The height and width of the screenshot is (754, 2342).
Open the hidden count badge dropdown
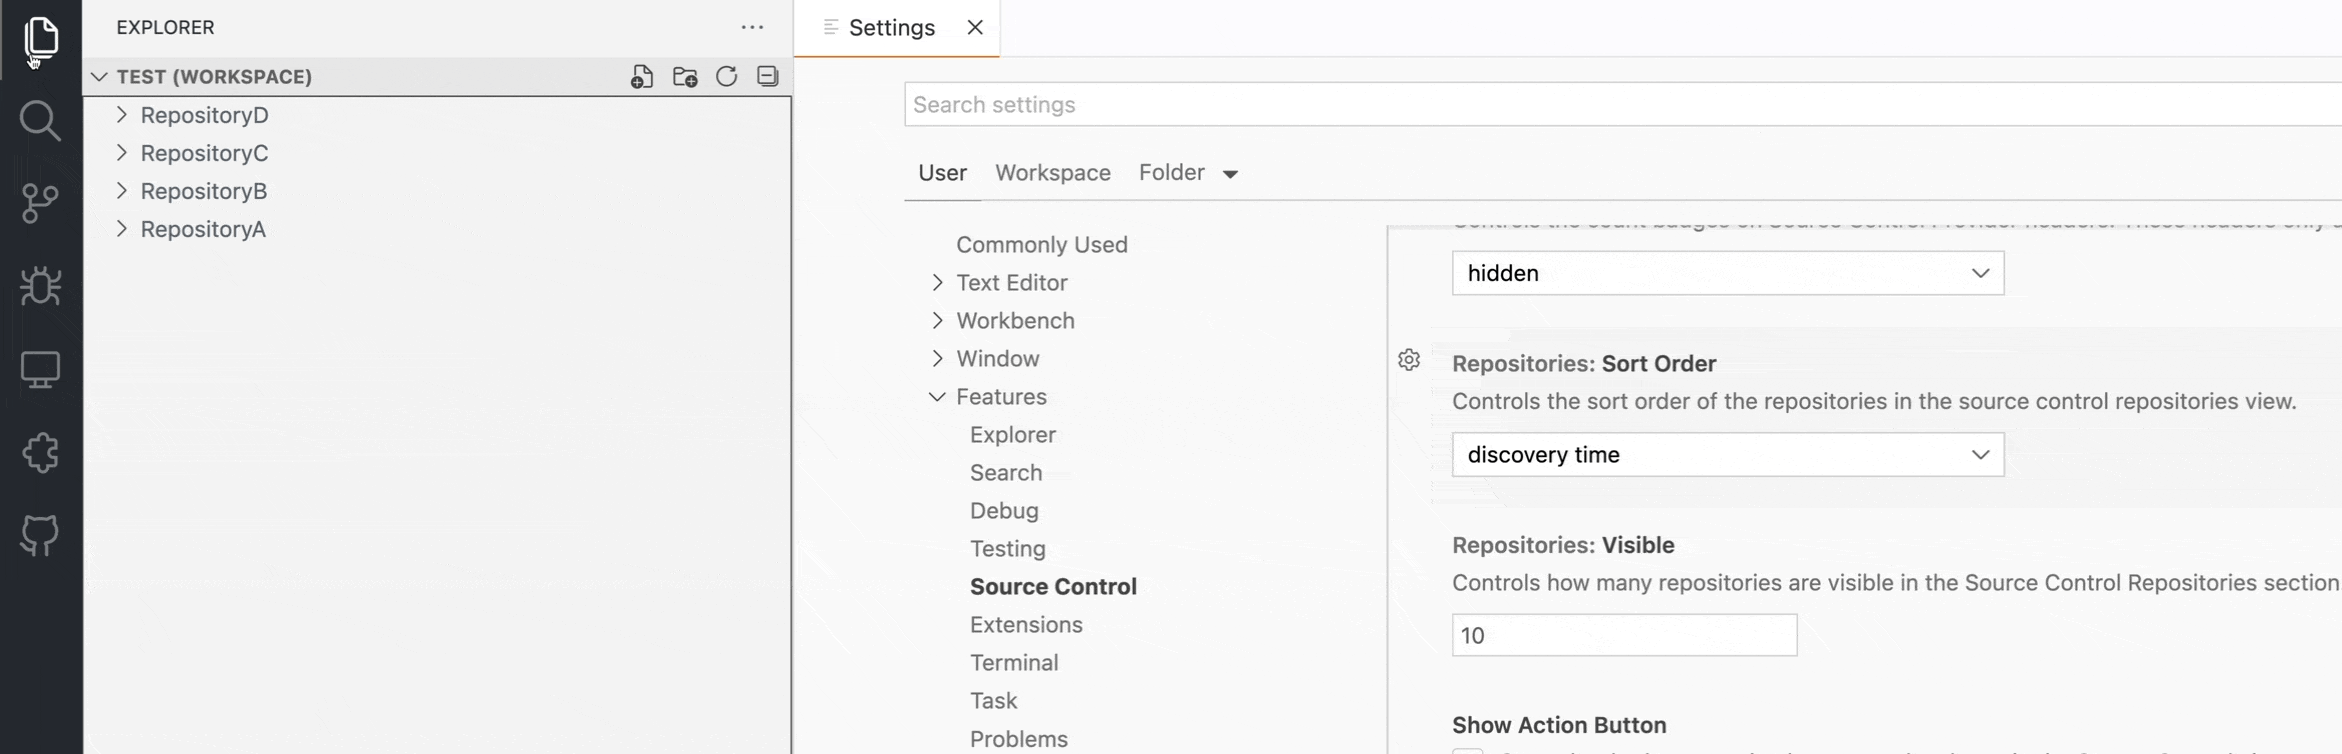[x=1728, y=273]
